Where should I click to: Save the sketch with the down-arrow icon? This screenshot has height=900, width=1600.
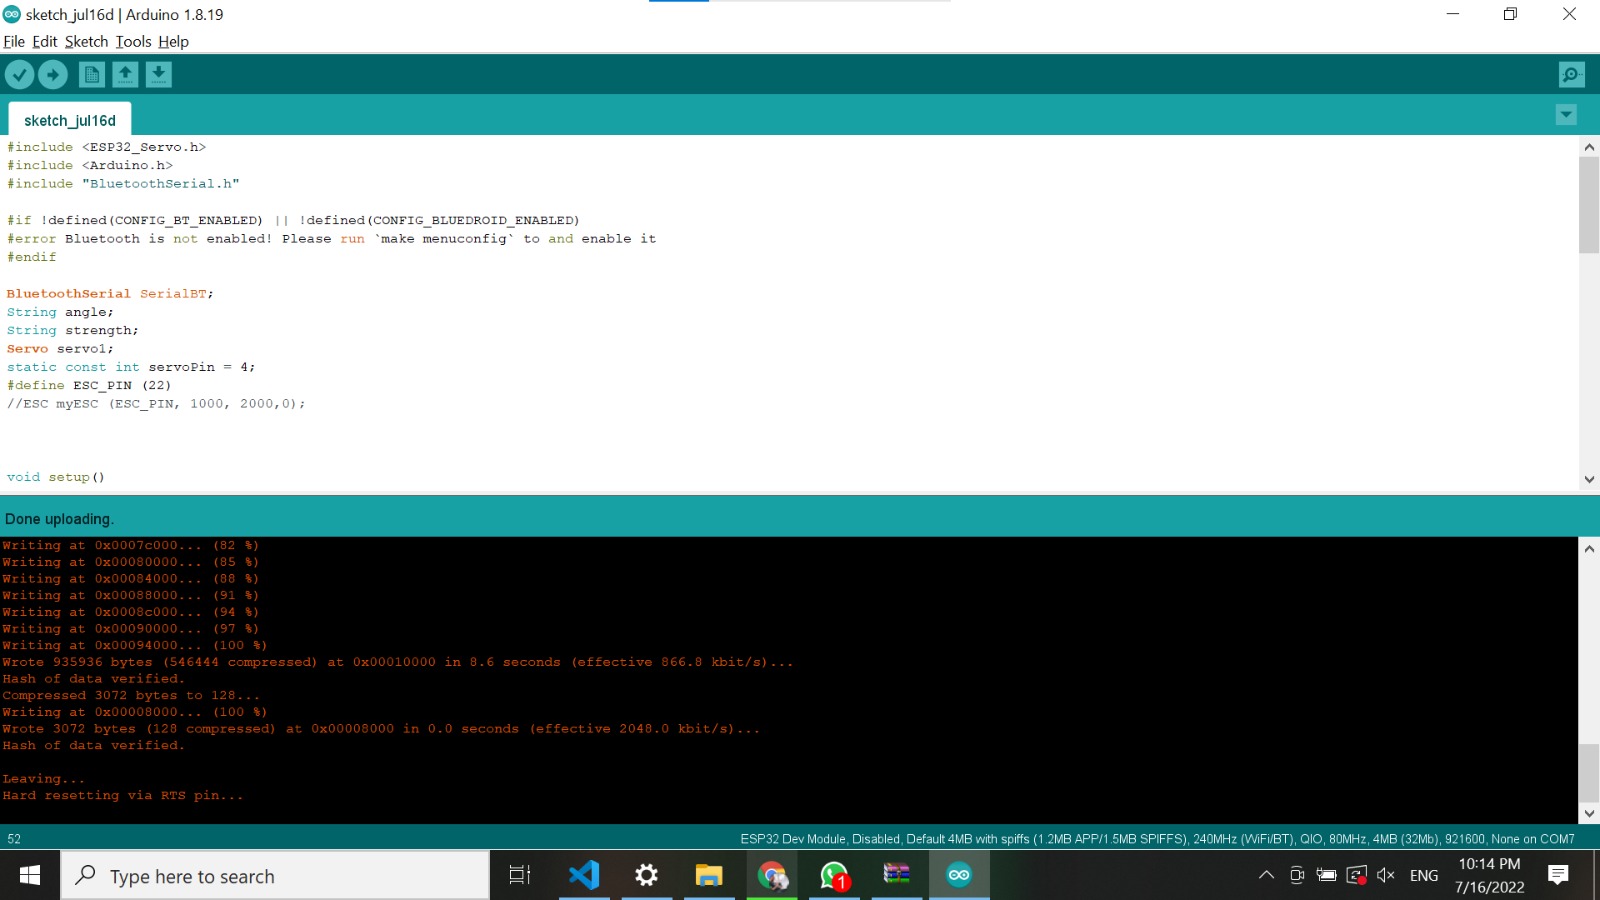point(159,74)
